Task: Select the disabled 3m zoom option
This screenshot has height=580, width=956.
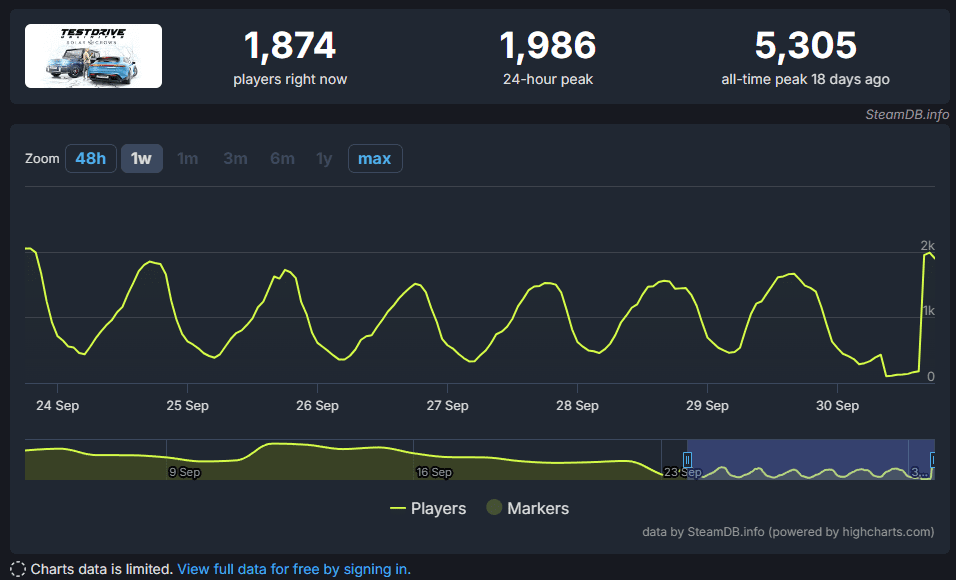Action: 235,159
